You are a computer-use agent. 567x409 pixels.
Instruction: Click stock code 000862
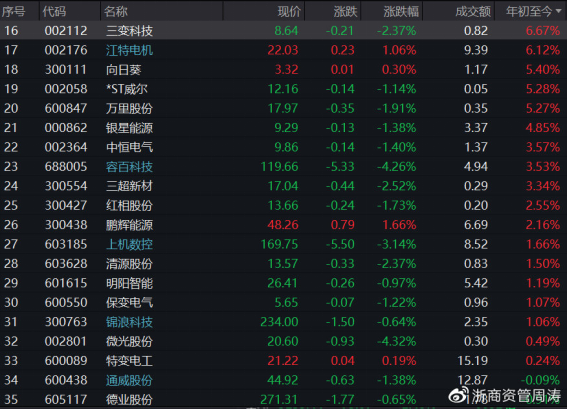coord(66,128)
